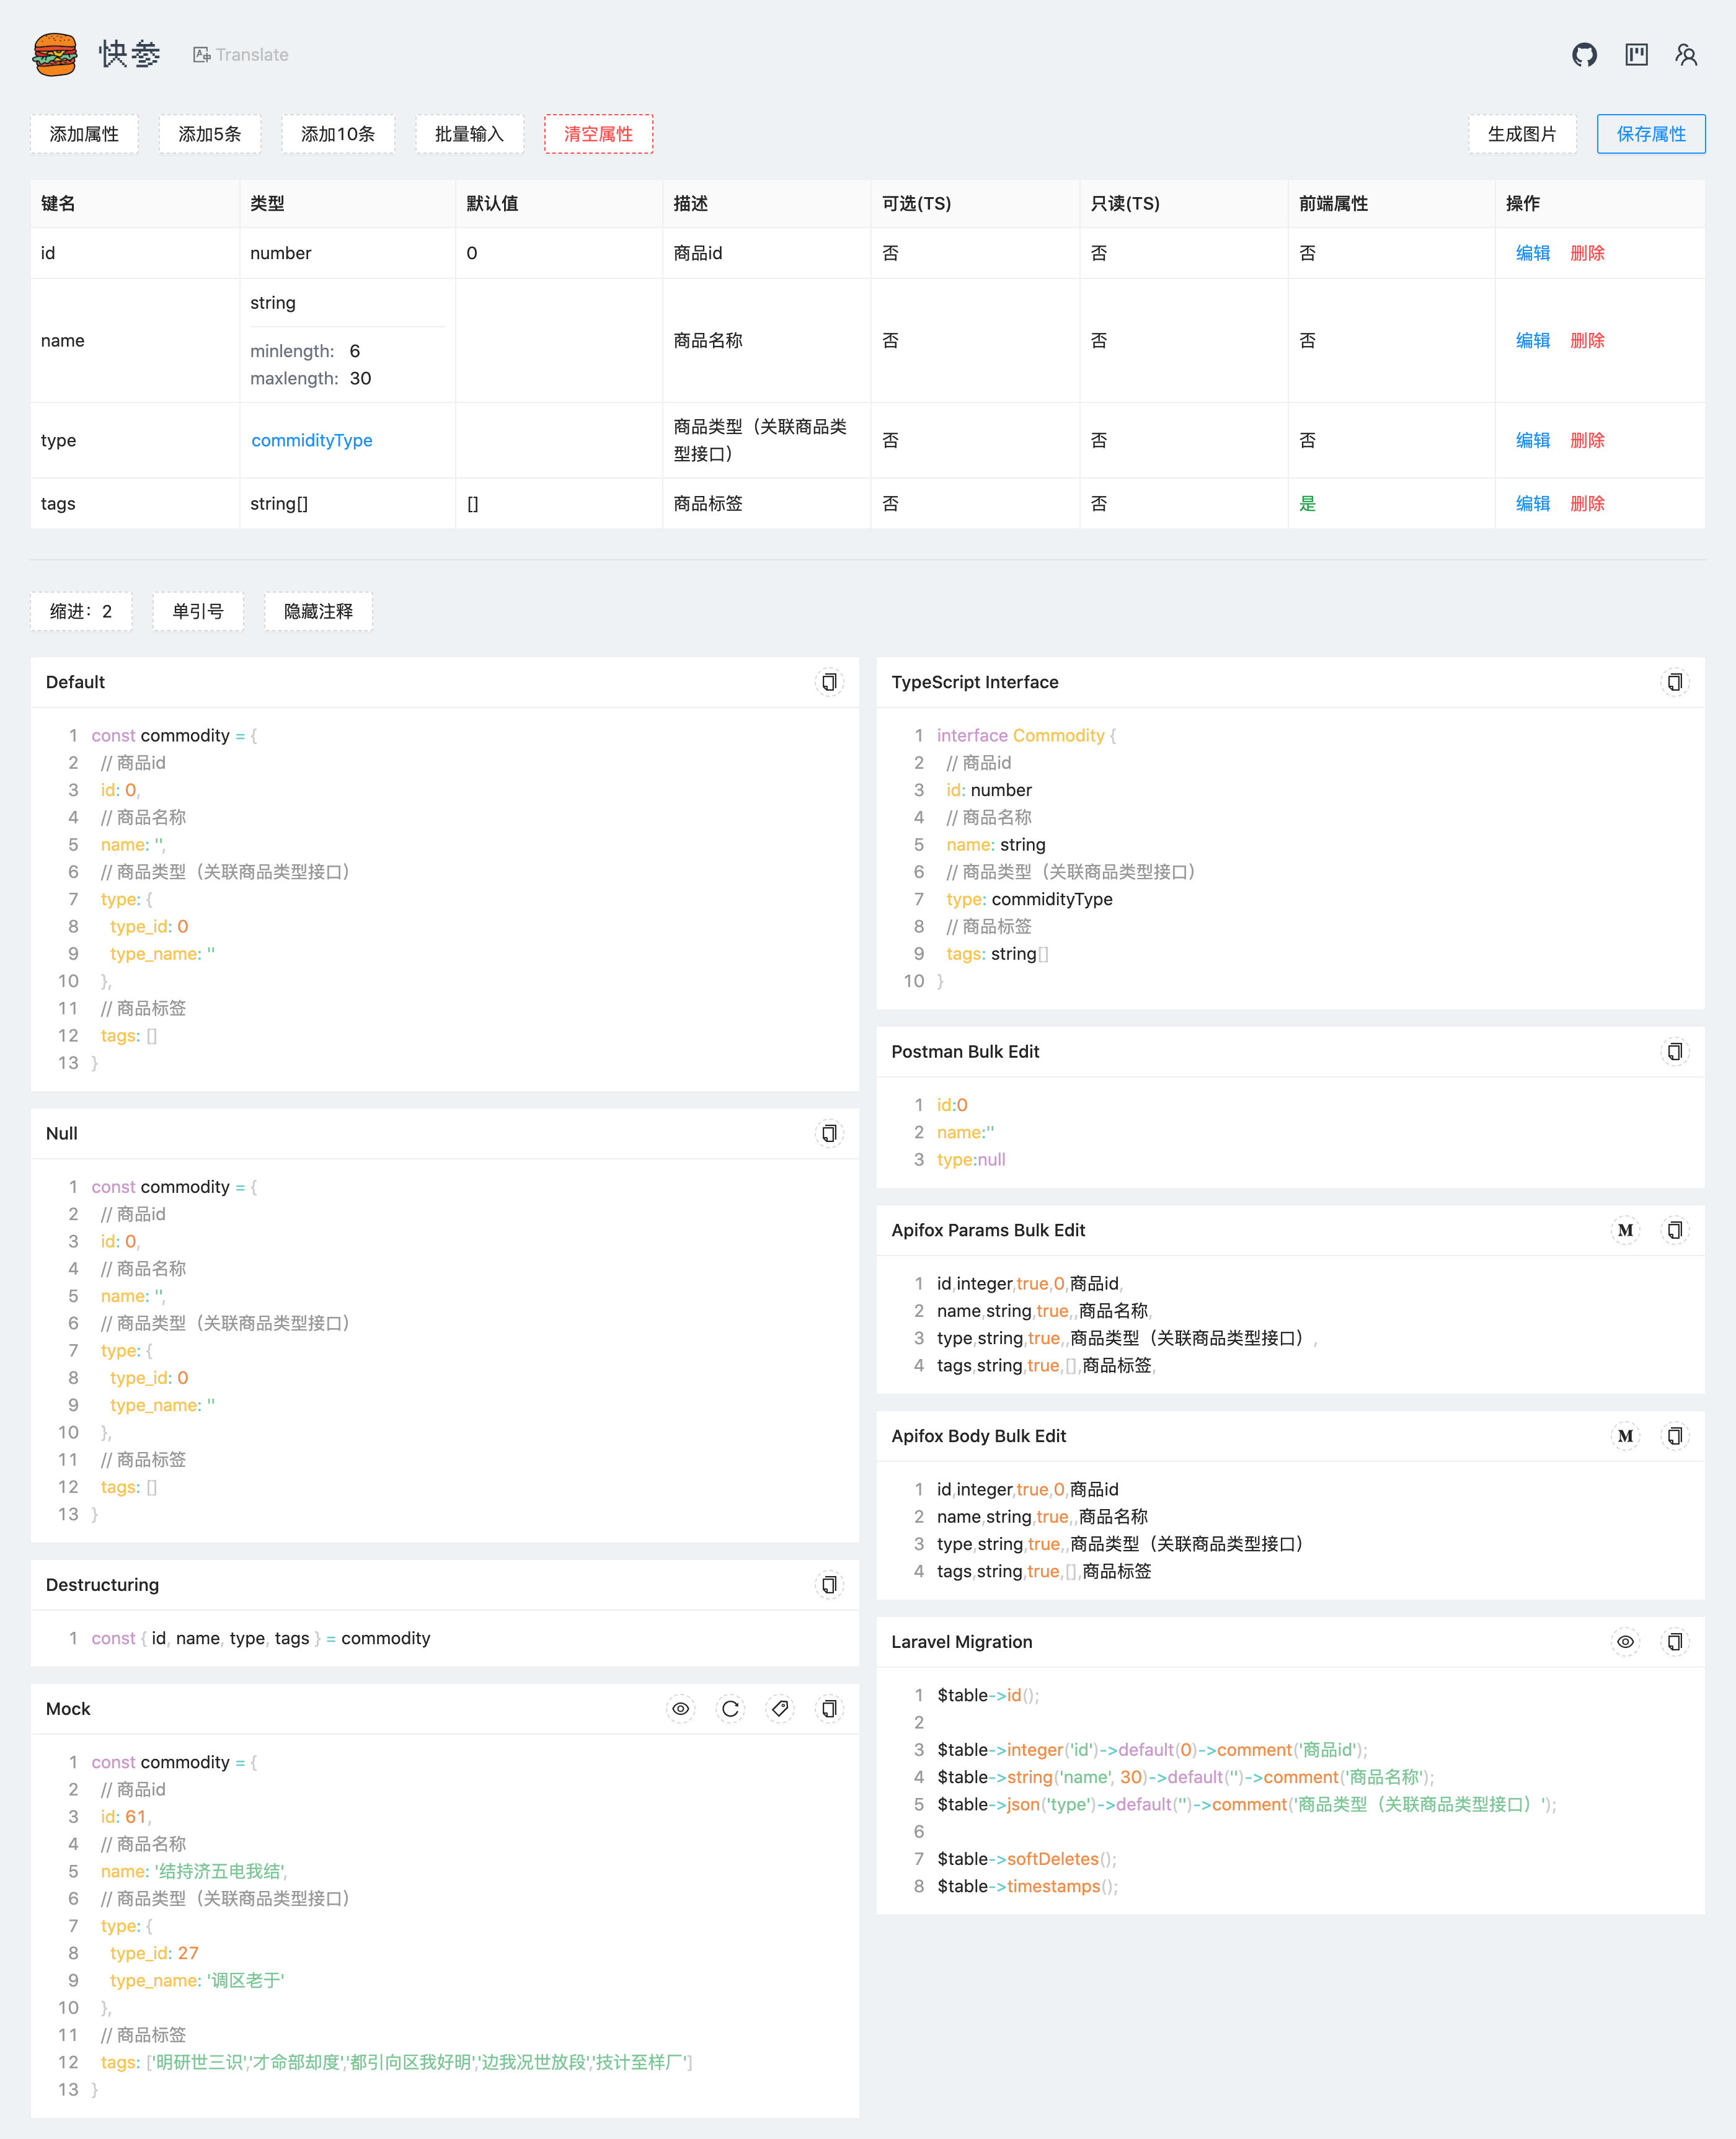Image resolution: width=1736 pixels, height=2139 pixels.
Task: Click the Laravel Migration panel title
Action: 962,1642
